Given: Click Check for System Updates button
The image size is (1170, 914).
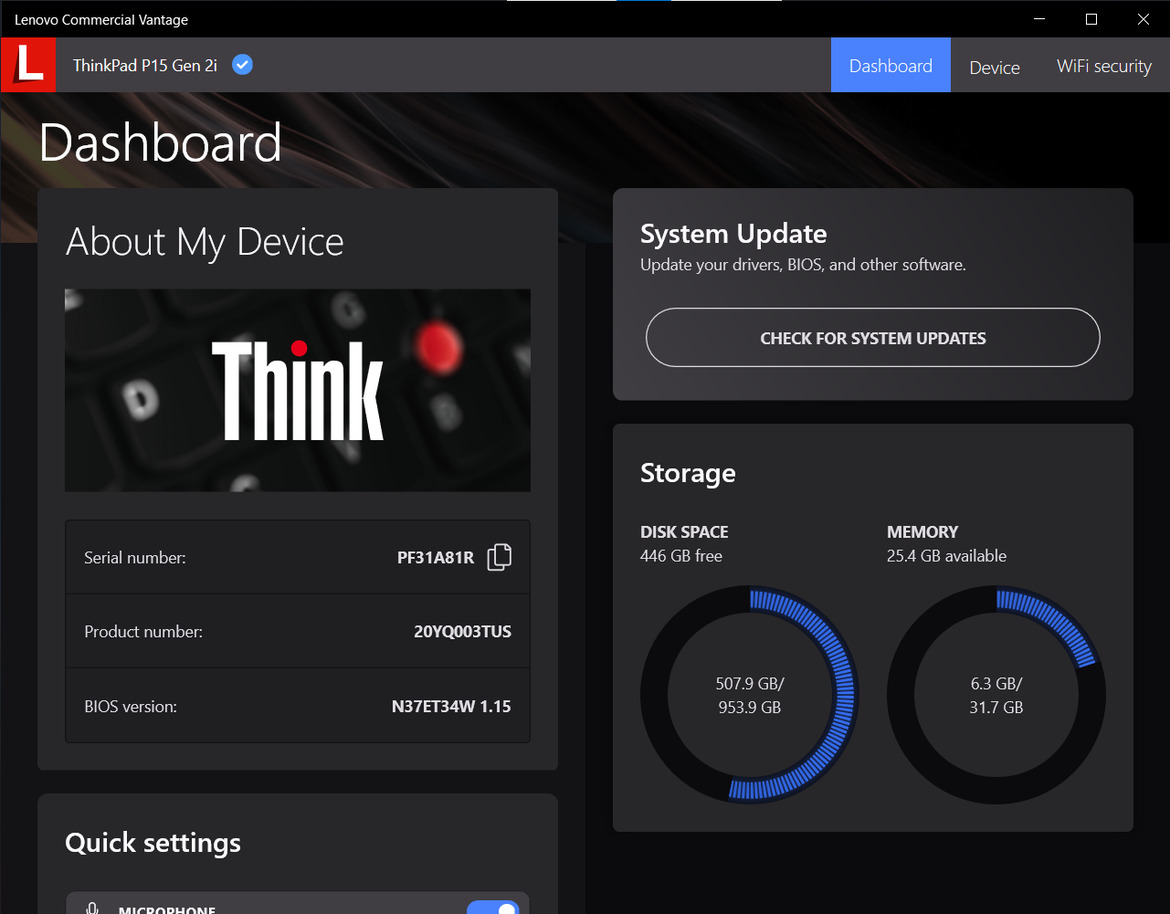Looking at the screenshot, I should pos(873,337).
